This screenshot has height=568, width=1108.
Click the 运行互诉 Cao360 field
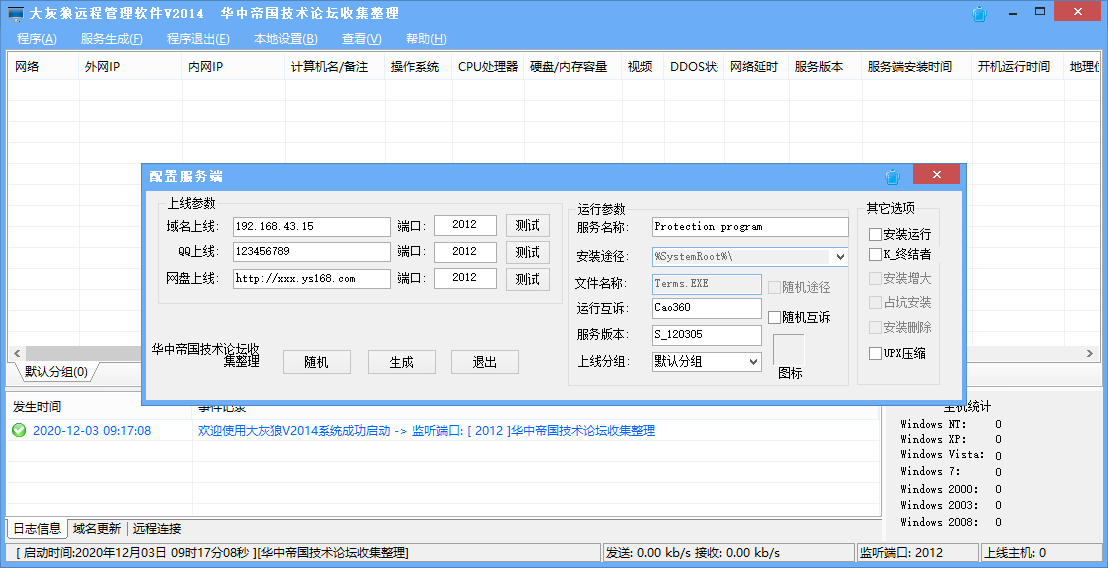pyautogui.click(x=707, y=308)
